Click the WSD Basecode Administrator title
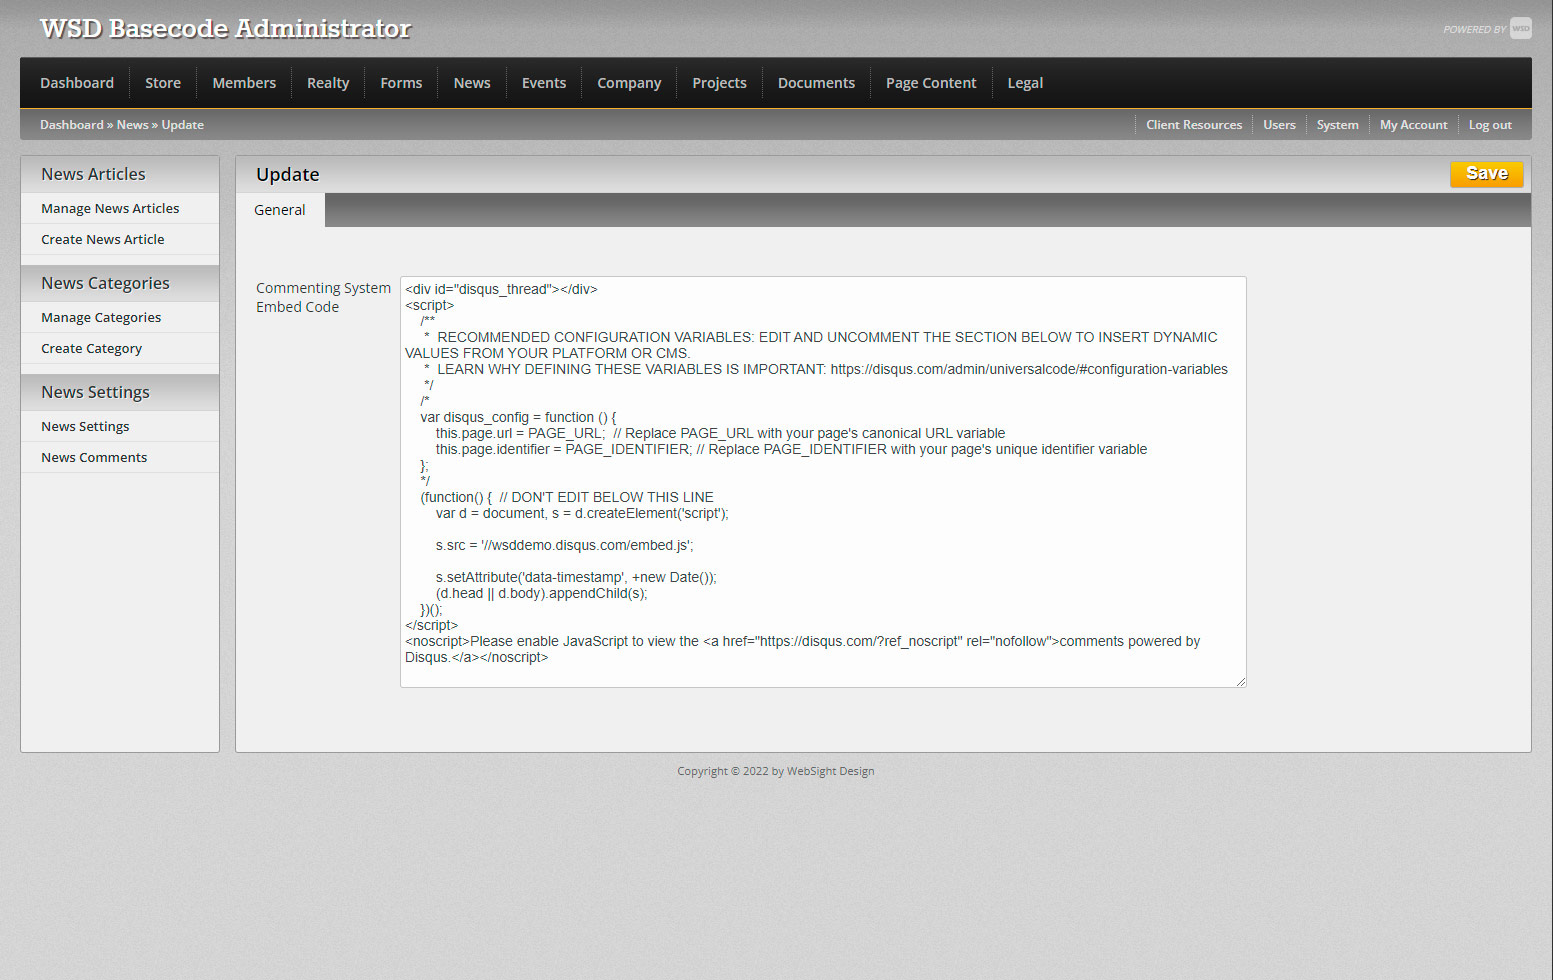1553x980 pixels. pyautogui.click(x=225, y=28)
